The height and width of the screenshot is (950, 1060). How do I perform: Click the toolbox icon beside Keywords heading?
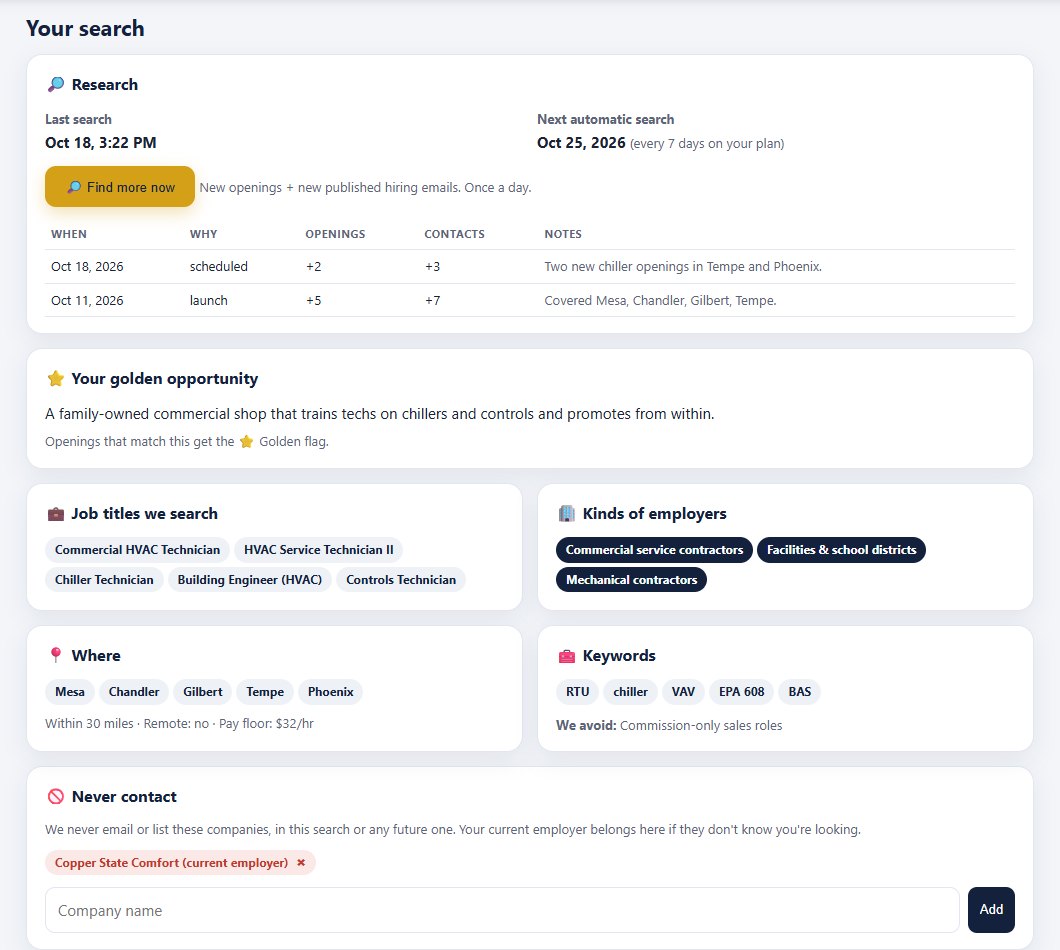(x=567, y=656)
